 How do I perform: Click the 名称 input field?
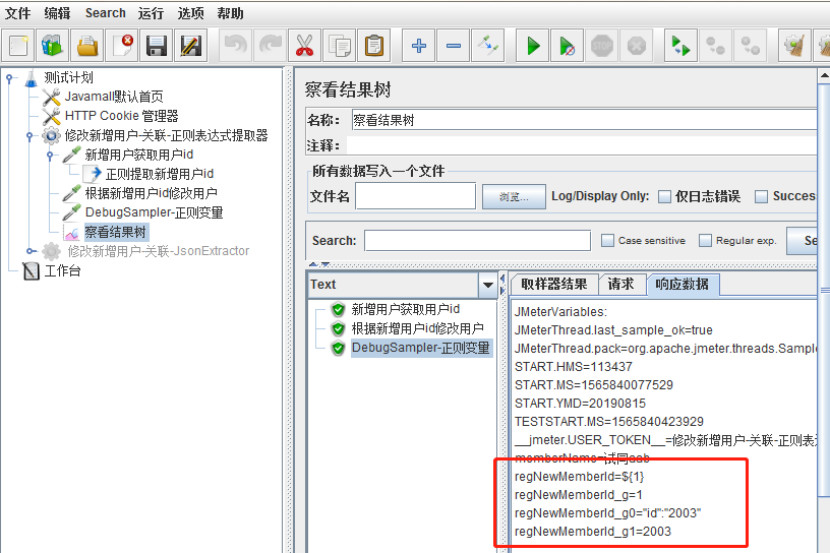585,120
